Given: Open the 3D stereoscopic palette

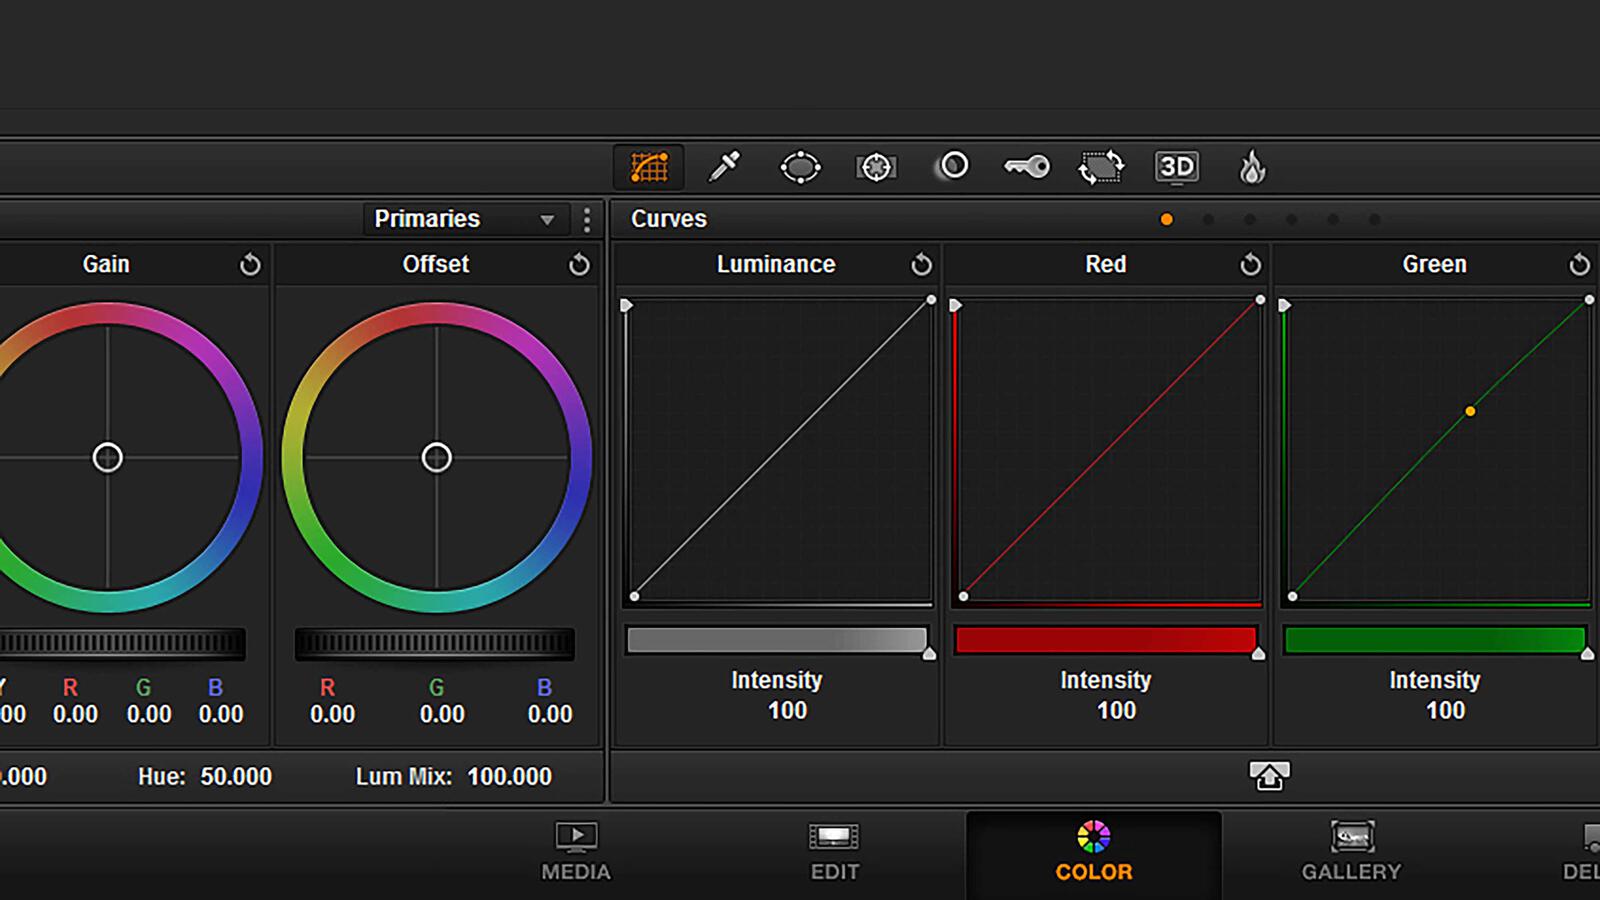Looking at the screenshot, I should tap(1177, 167).
